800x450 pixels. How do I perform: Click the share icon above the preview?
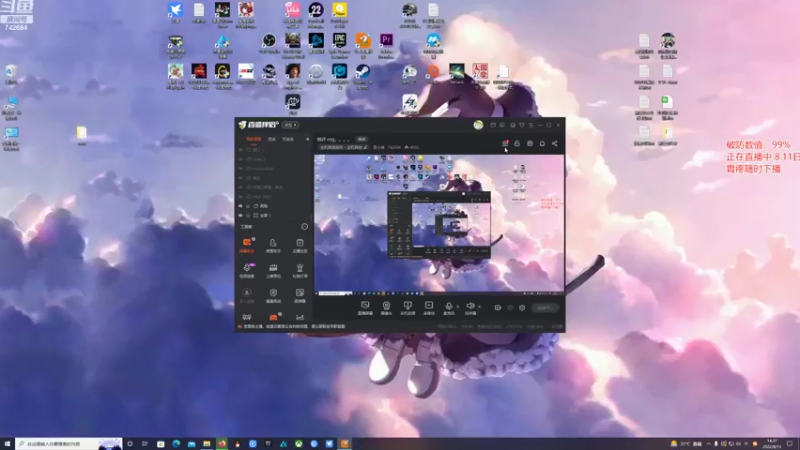click(555, 143)
